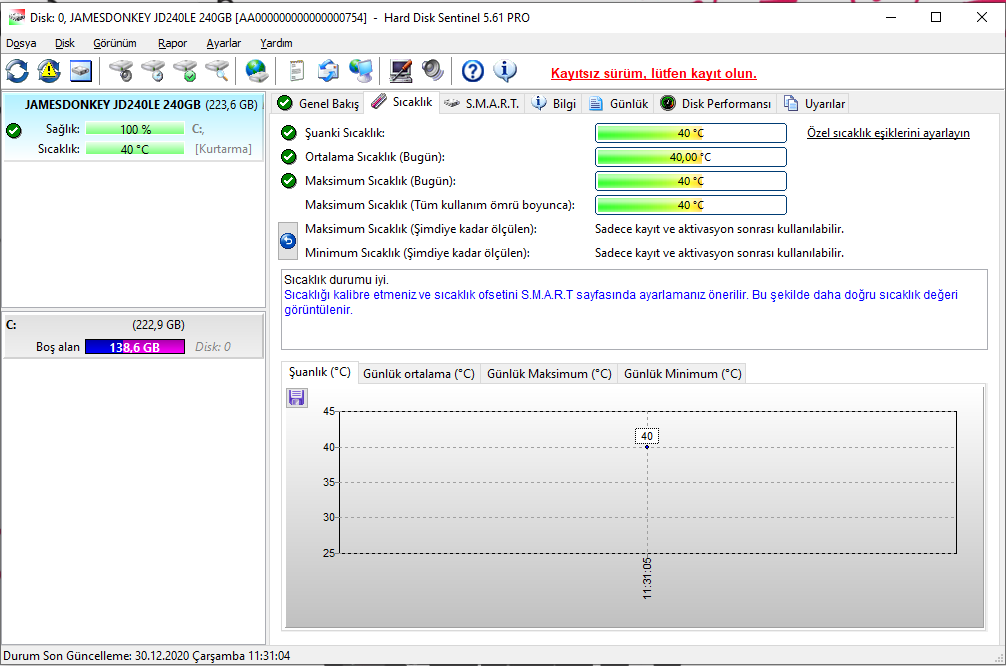
Task: Select the JAMESDONKEY JD240LE 240GB disk entry
Action: tap(133, 127)
